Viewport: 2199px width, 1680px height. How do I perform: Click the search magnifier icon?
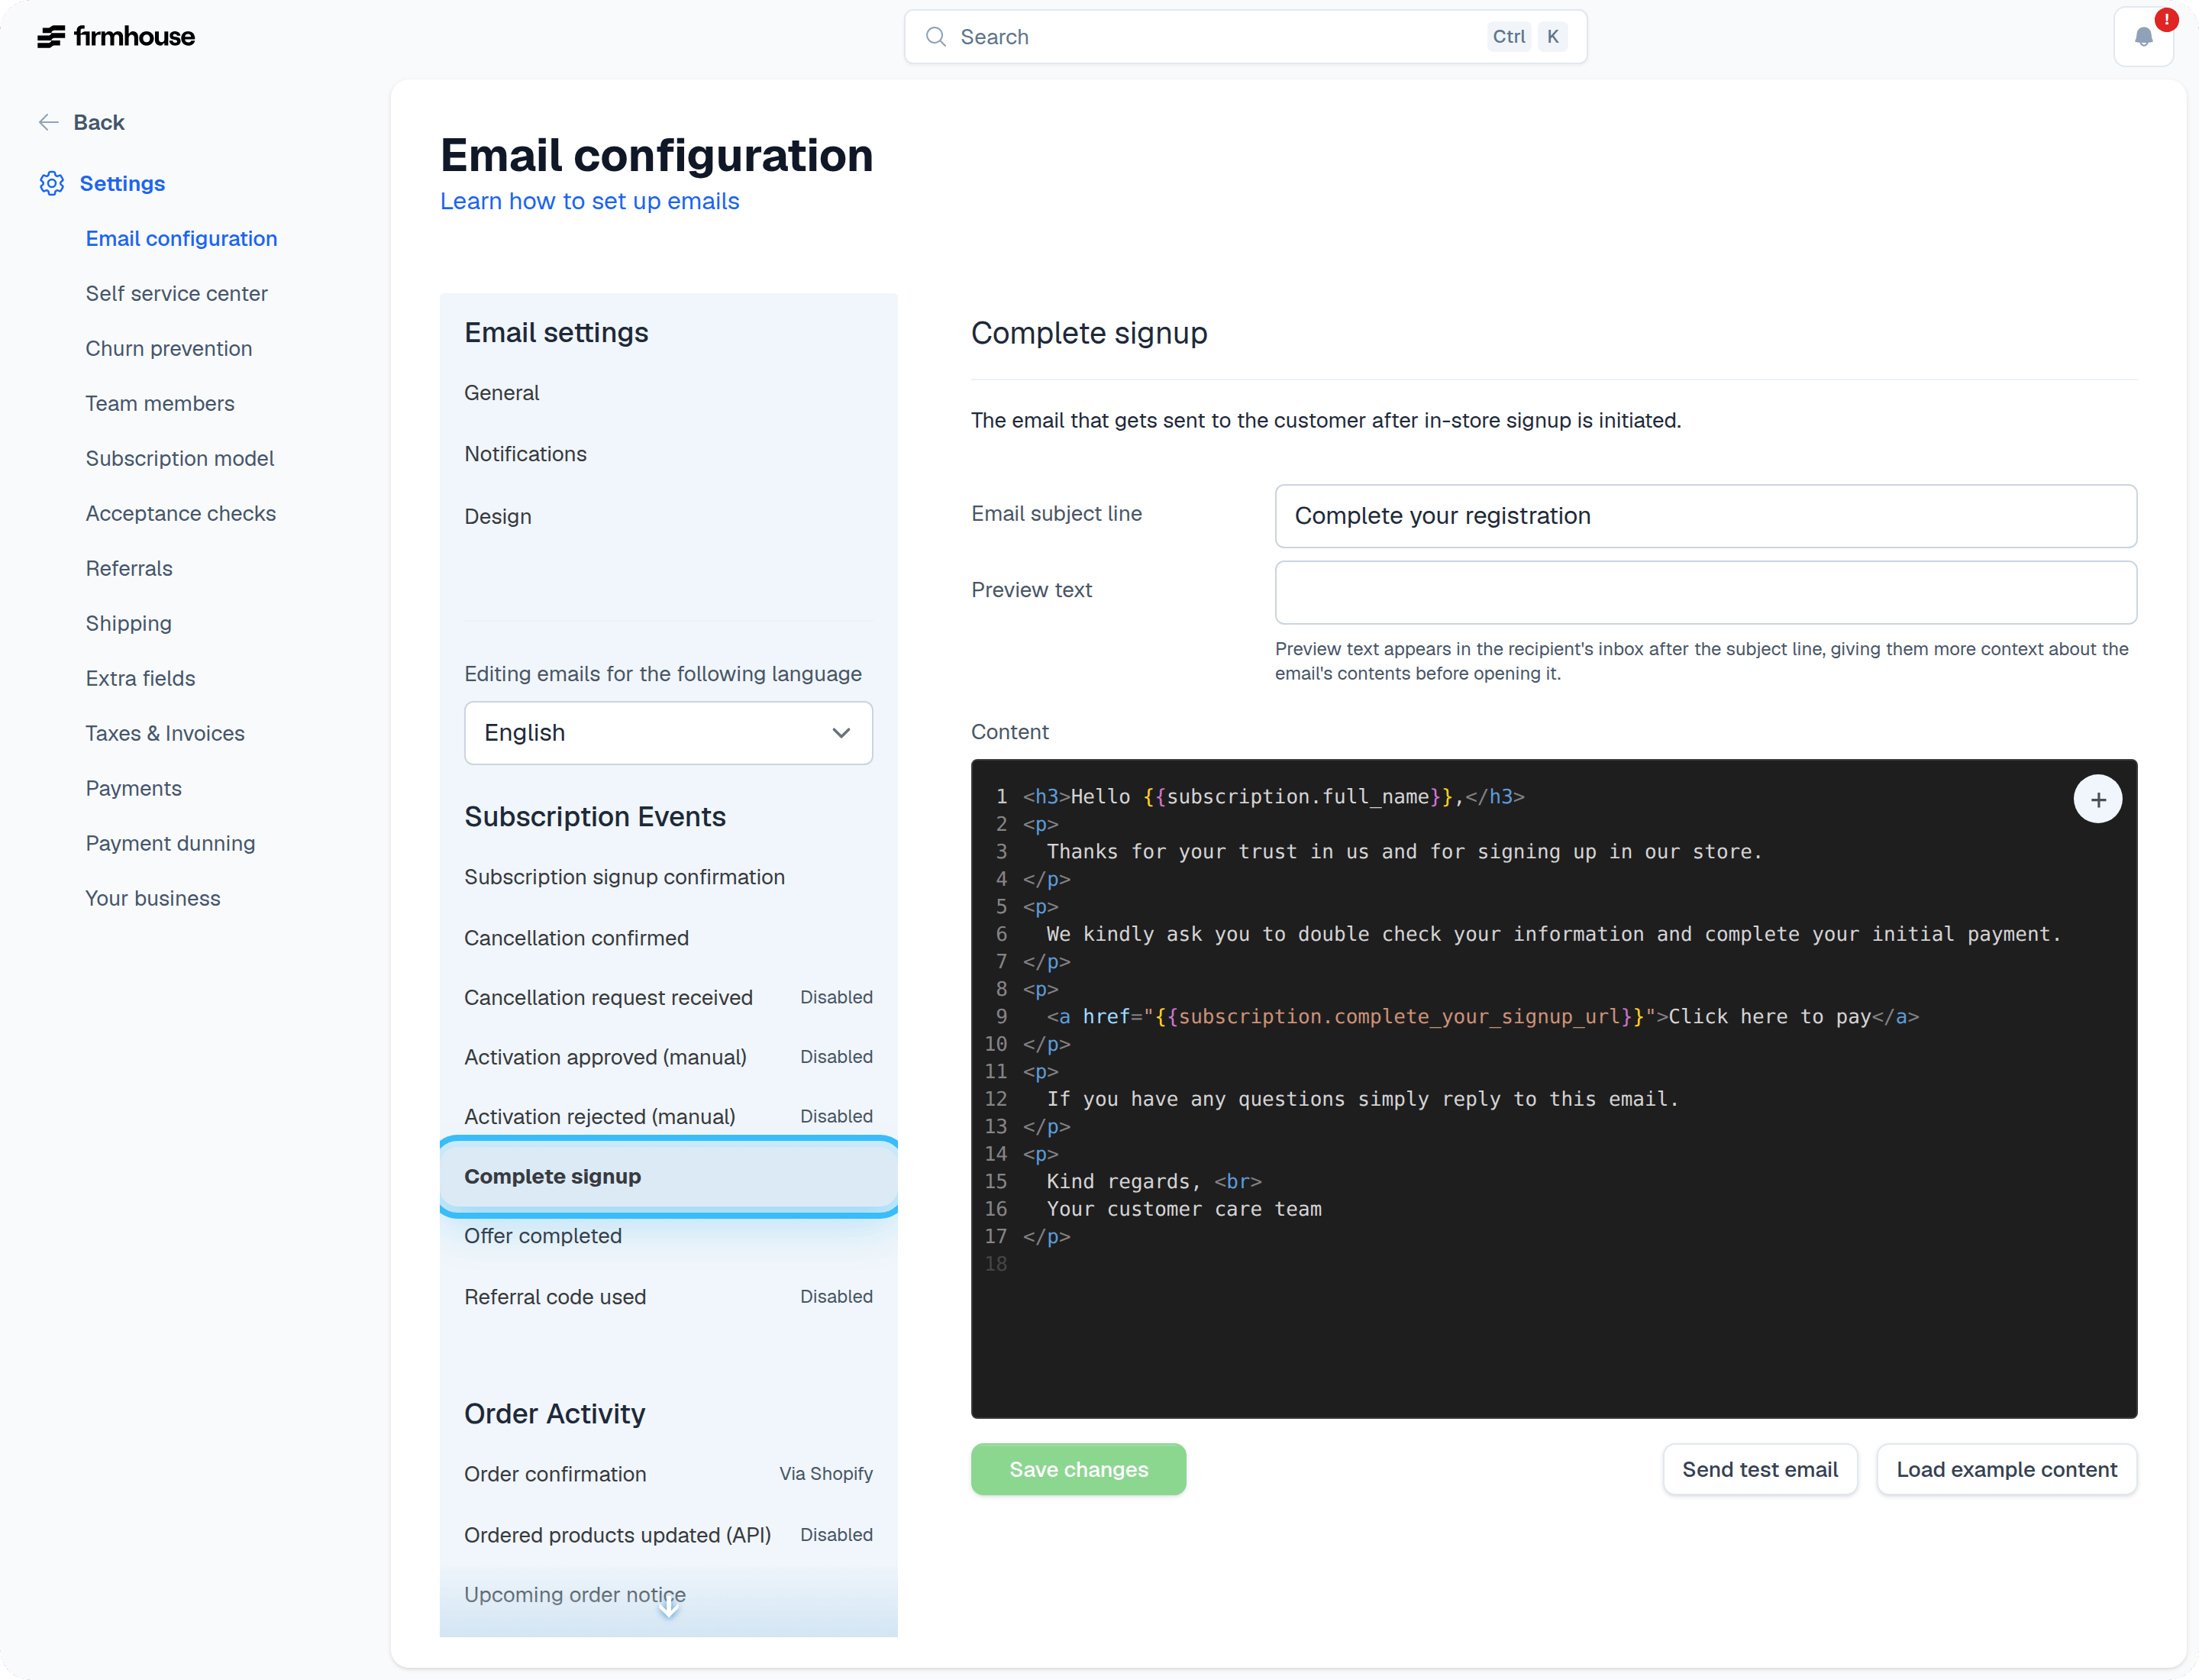(935, 37)
